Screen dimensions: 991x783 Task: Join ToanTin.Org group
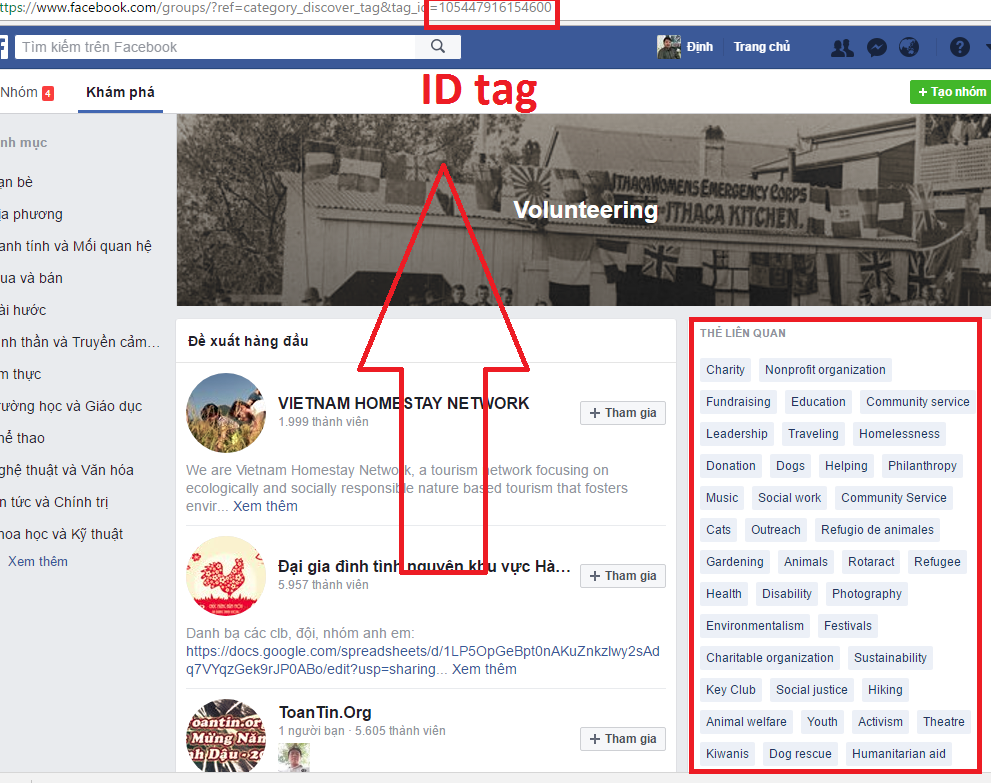click(x=623, y=739)
